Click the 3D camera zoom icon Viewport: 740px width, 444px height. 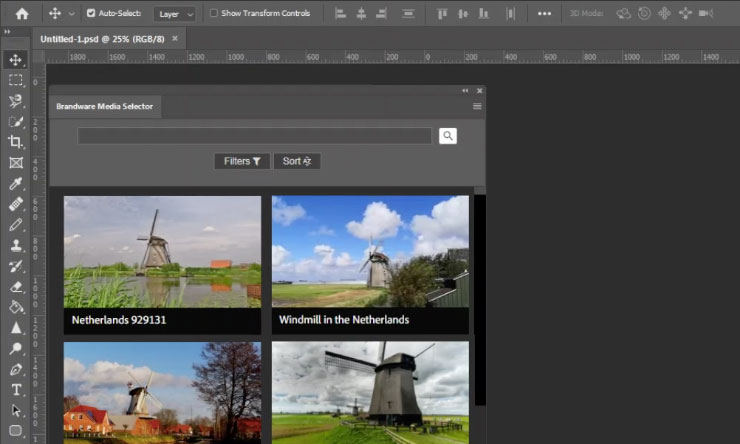tap(706, 14)
